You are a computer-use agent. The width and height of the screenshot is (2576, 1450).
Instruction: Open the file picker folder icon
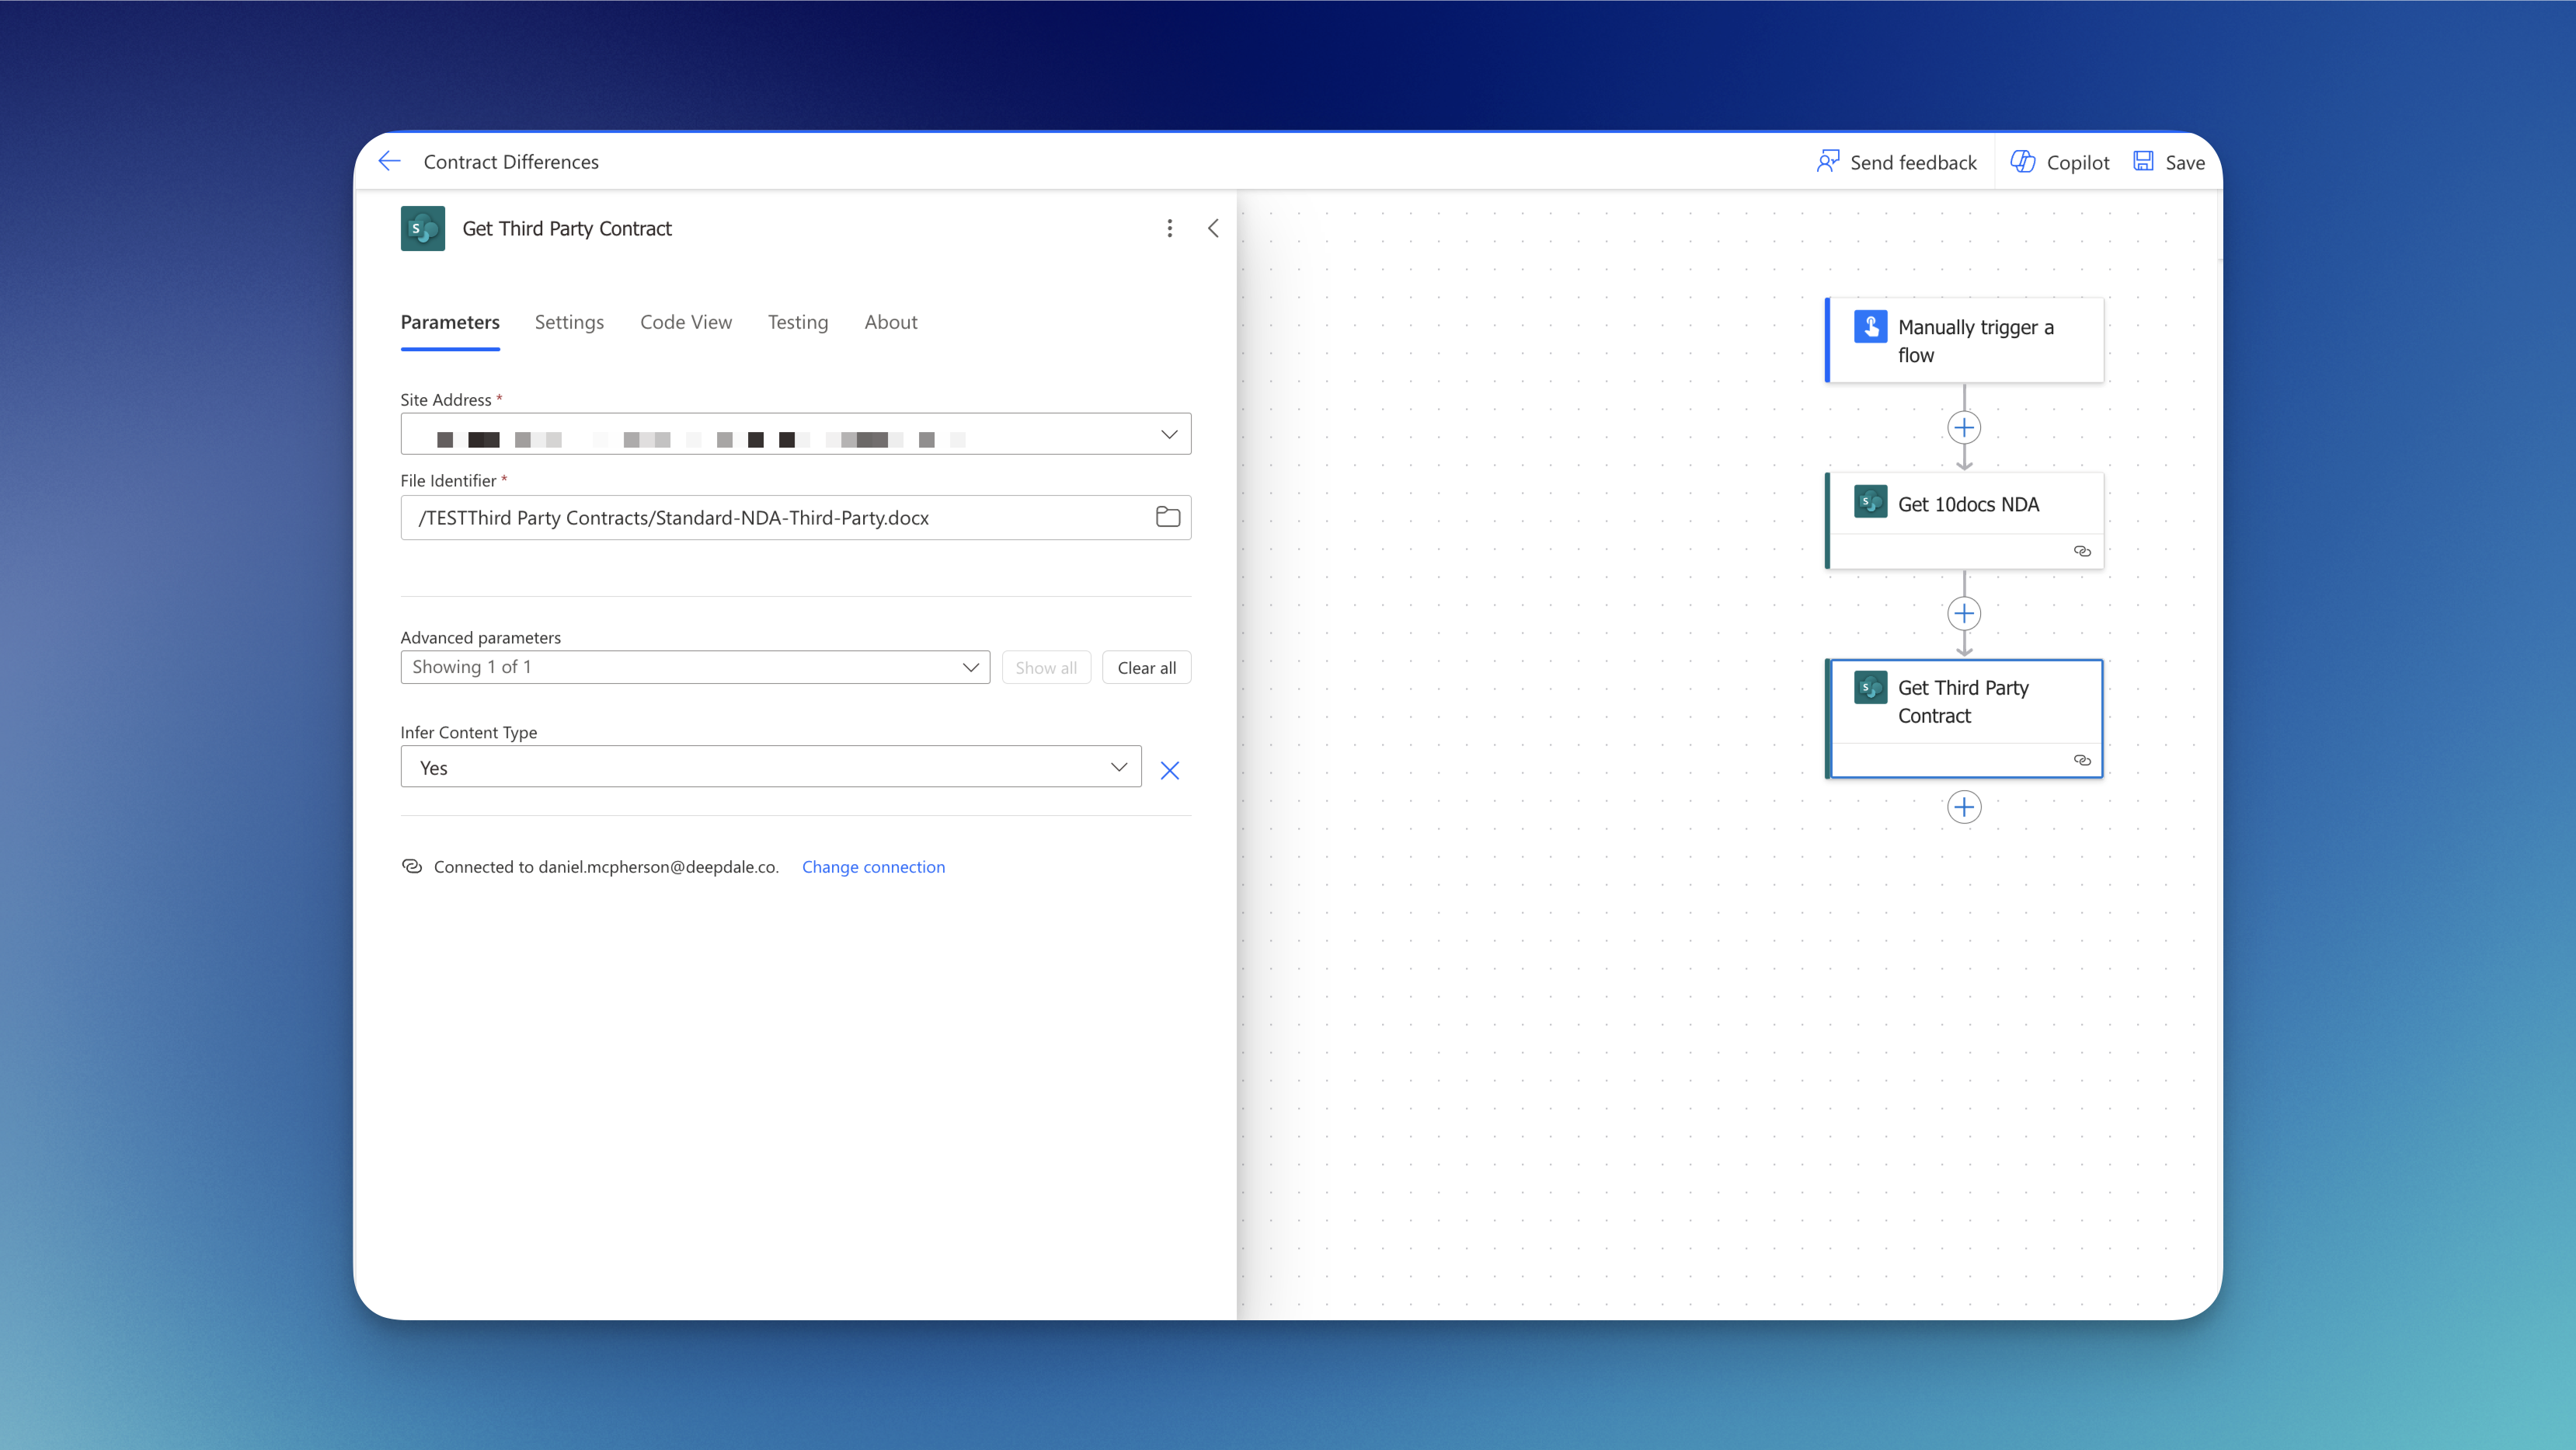tap(1167, 517)
